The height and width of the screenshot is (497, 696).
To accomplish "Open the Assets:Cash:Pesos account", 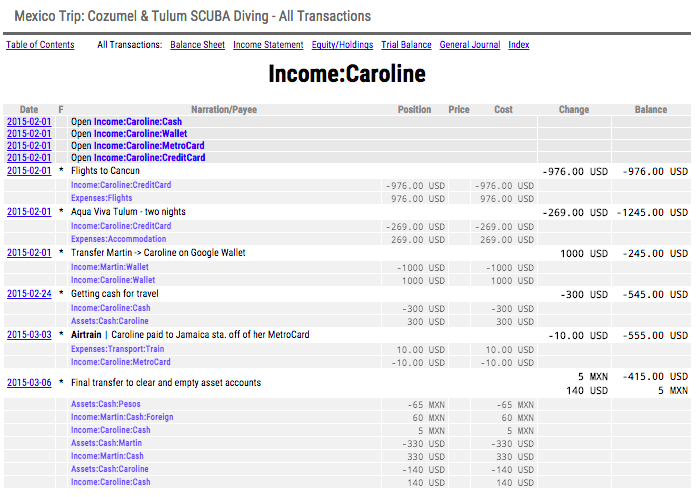I will [106, 404].
